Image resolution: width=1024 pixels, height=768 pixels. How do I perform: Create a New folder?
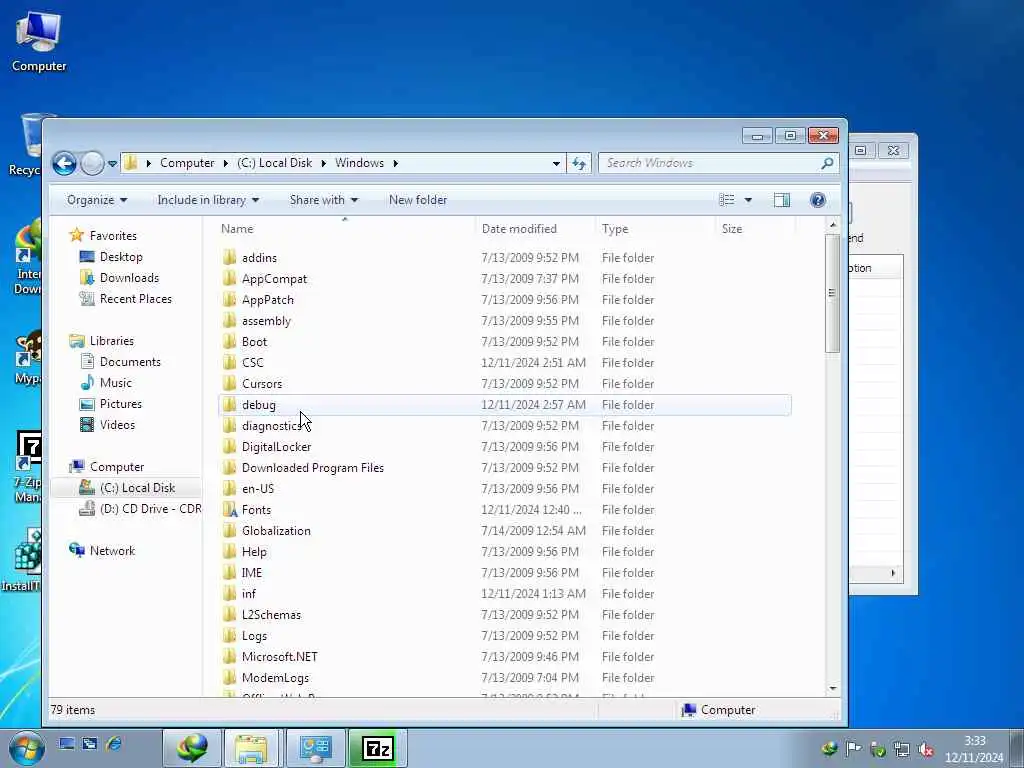point(418,200)
